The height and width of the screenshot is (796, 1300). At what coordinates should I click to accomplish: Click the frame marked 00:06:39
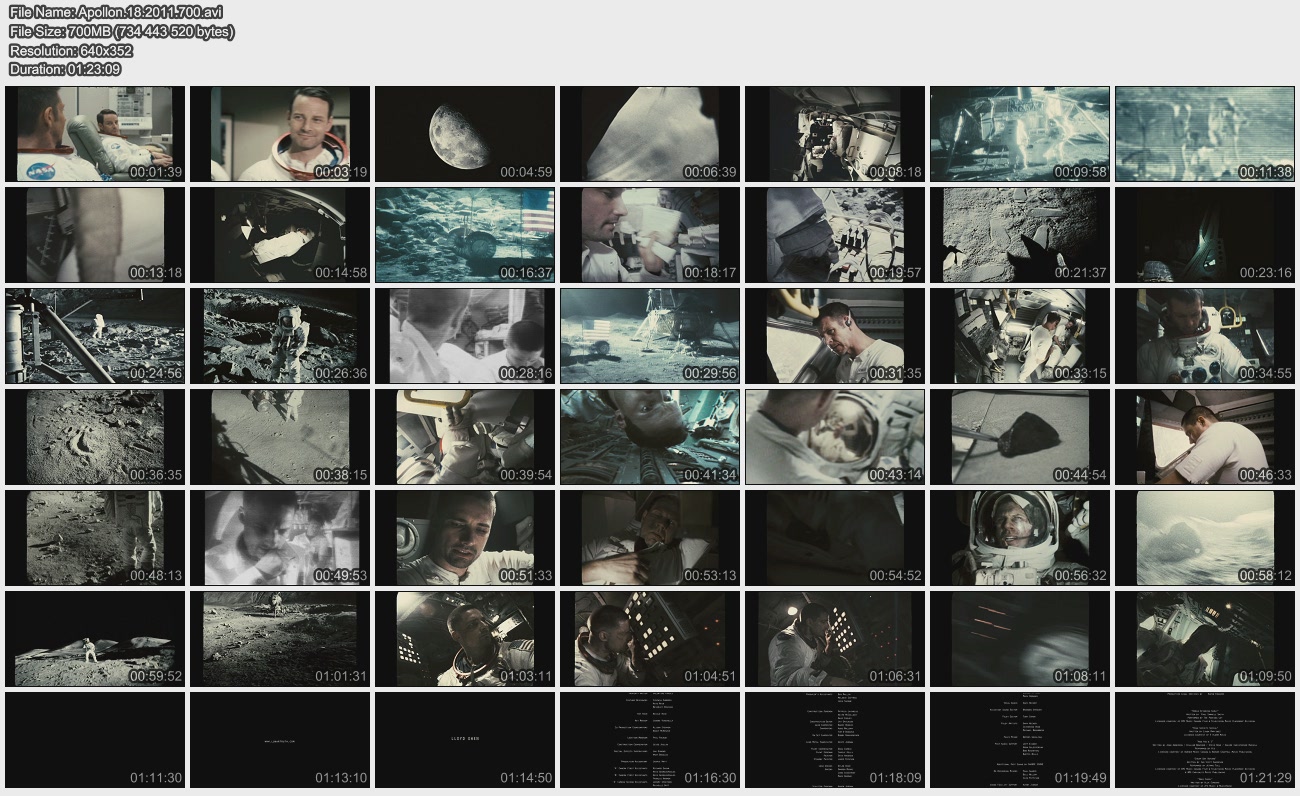click(650, 134)
